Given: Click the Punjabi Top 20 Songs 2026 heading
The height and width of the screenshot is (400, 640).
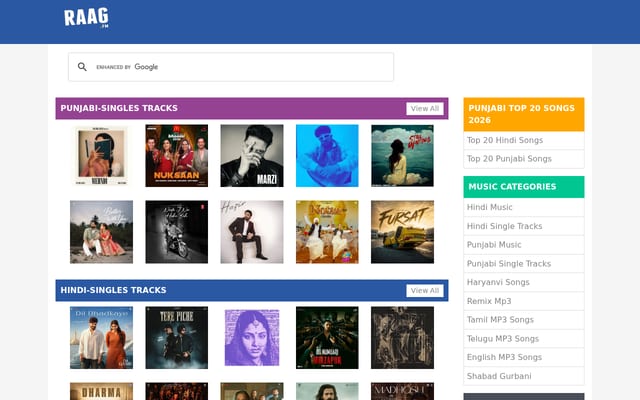Looking at the screenshot, I should (x=521, y=114).
